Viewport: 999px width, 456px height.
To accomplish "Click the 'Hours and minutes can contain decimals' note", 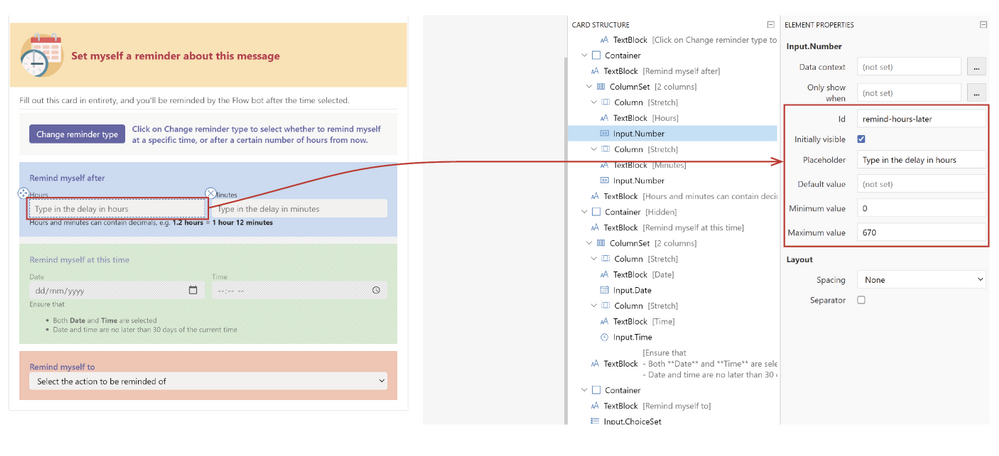I will click(x=151, y=223).
